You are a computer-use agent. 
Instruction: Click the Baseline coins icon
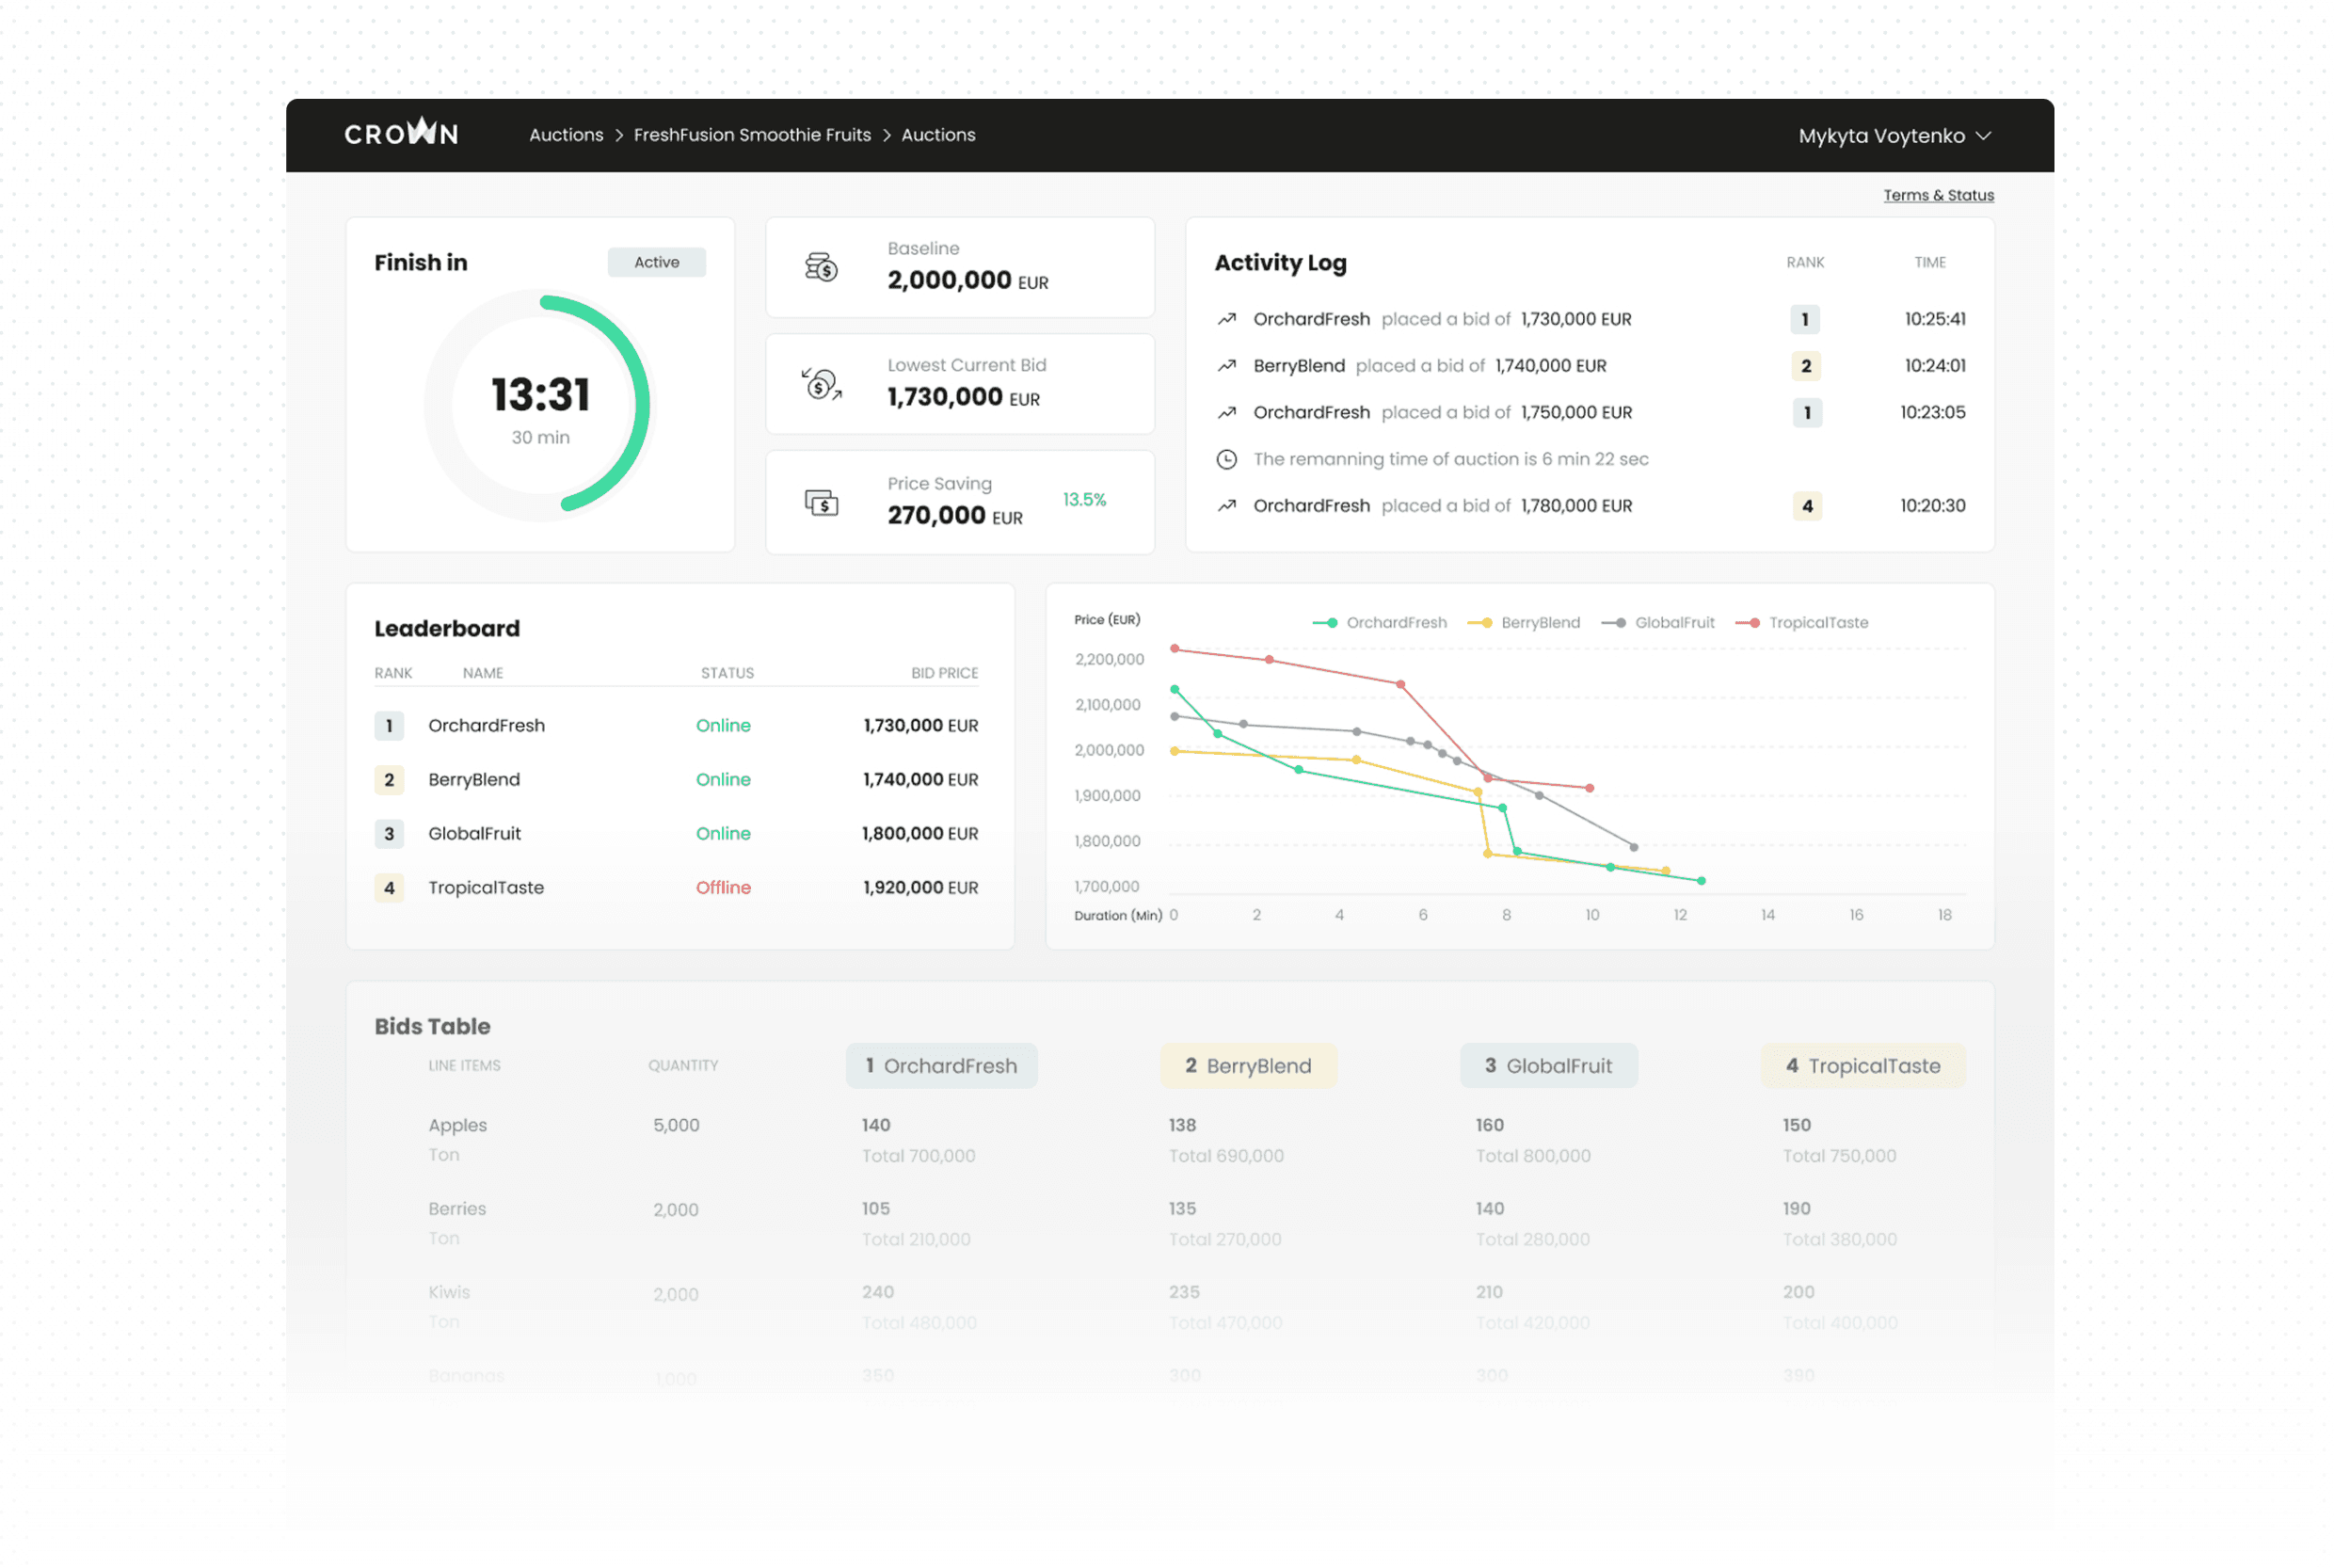point(821,268)
